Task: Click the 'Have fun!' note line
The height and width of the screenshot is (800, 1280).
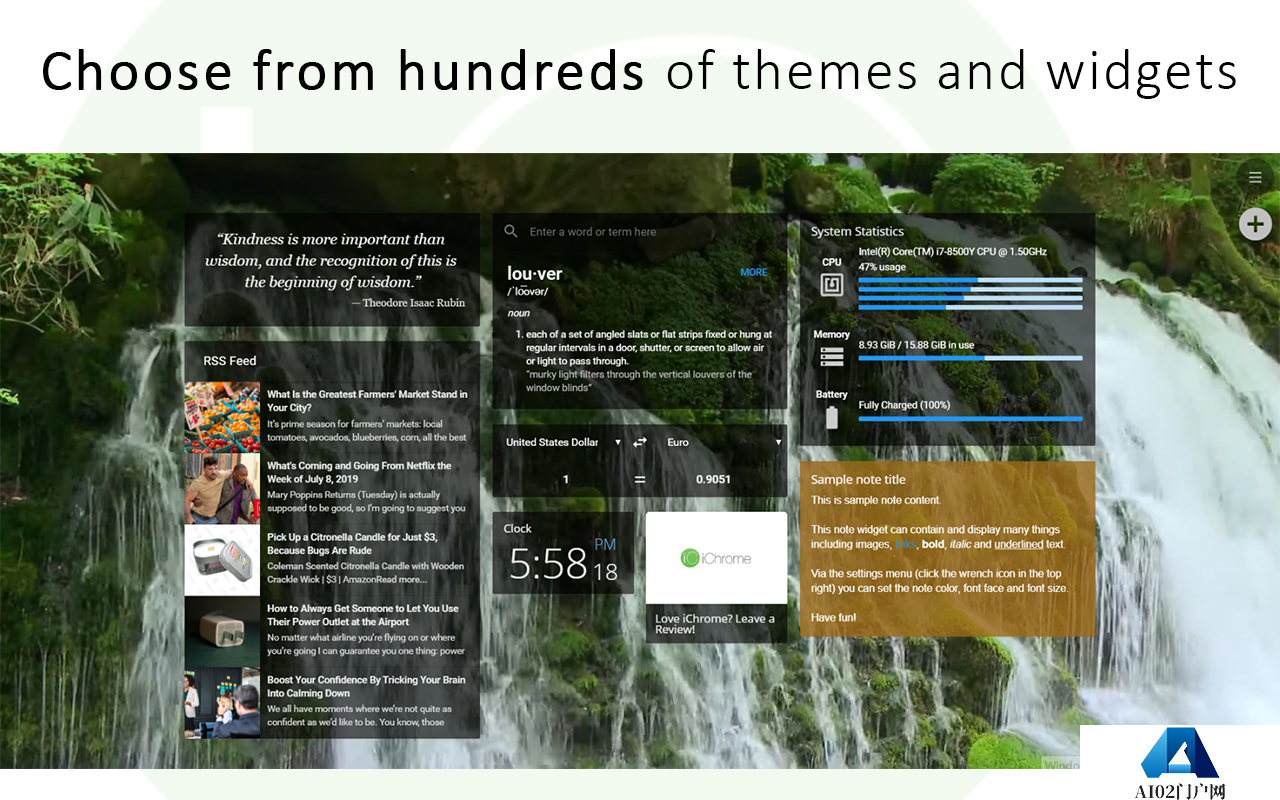Action: [833, 618]
